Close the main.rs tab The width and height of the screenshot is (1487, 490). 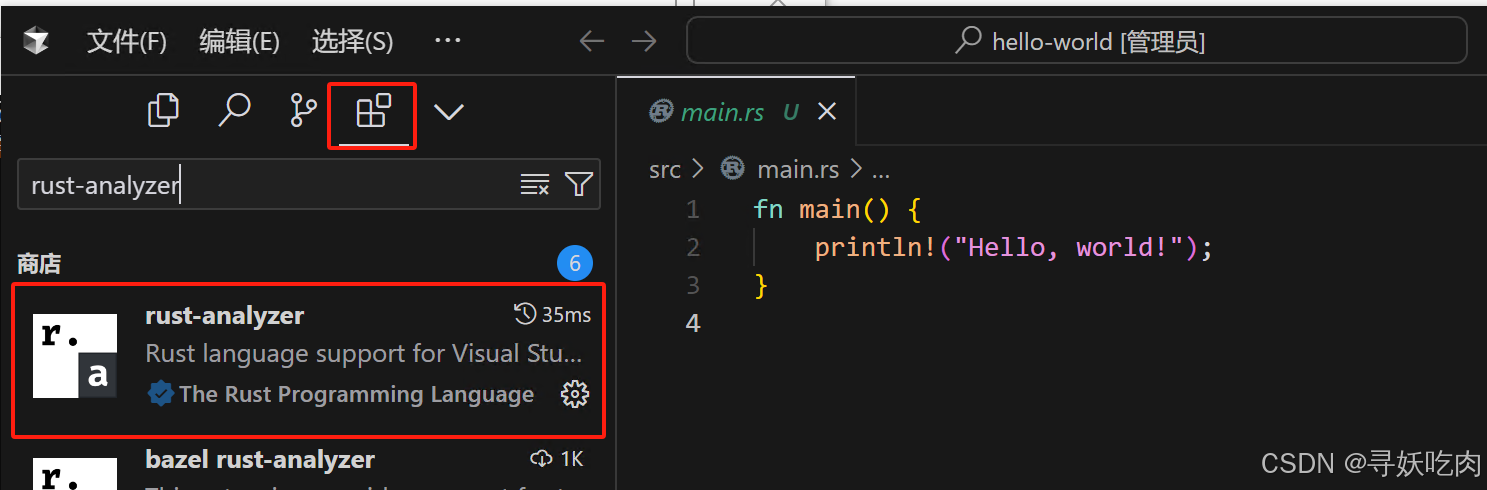827,113
